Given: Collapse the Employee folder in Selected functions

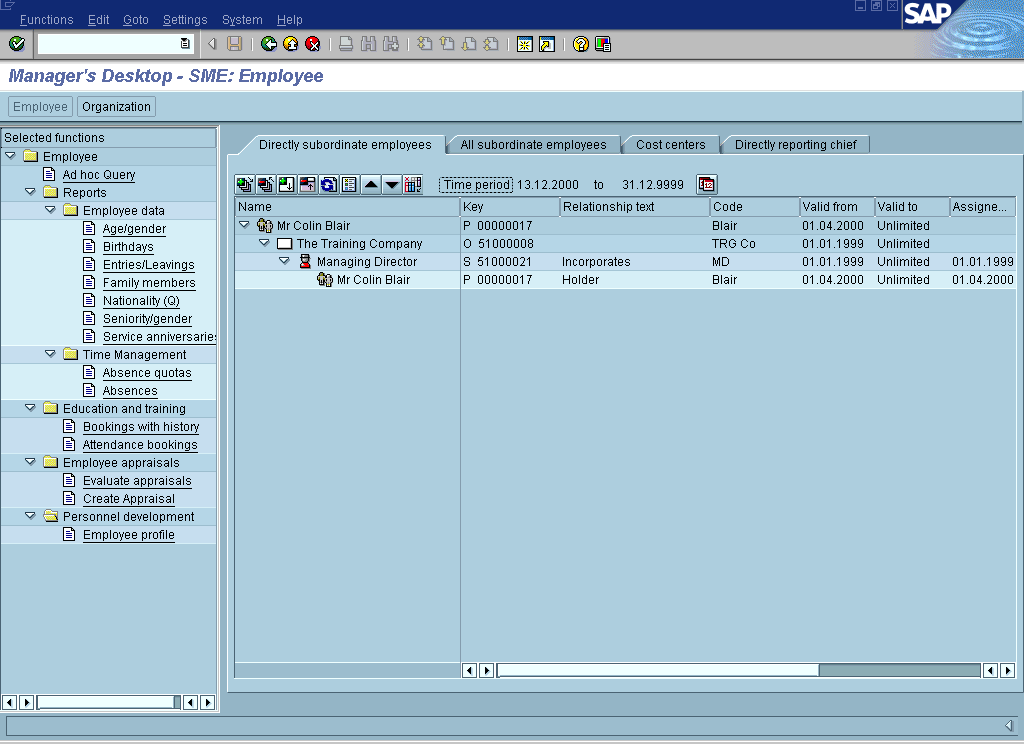Looking at the screenshot, I should pos(10,156).
